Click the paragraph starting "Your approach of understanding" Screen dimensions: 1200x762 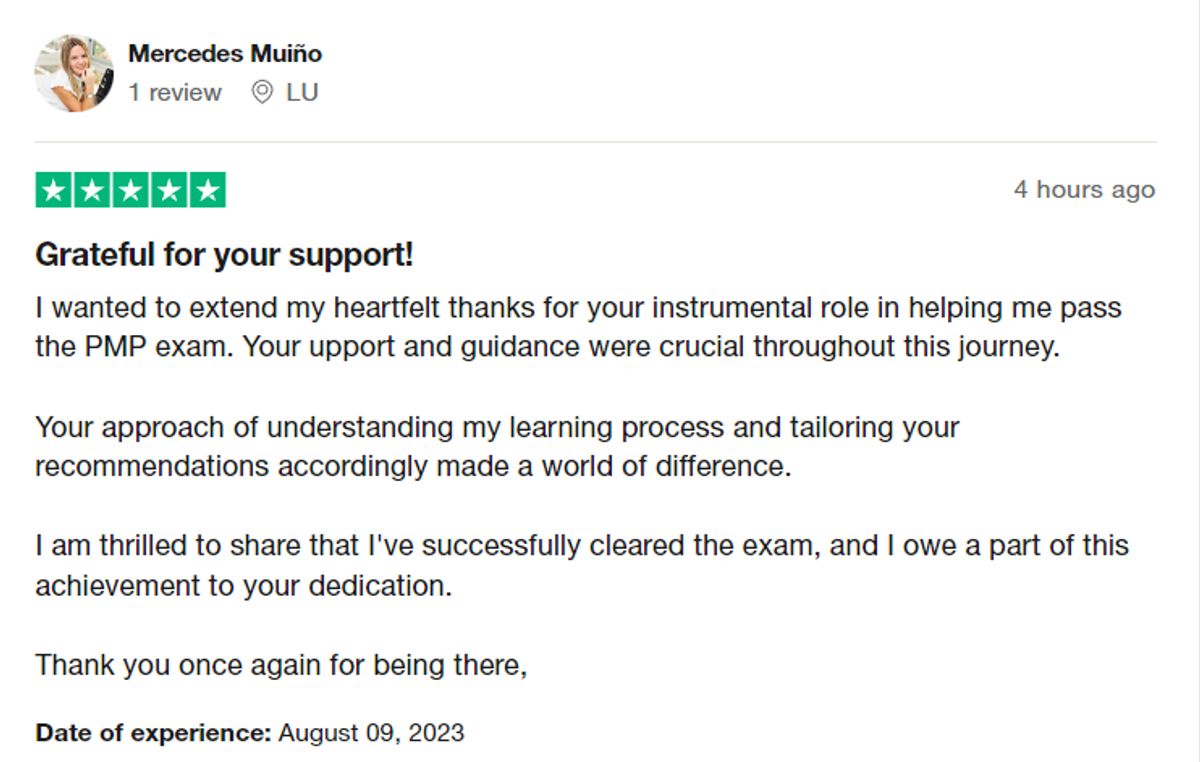click(497, 428)
